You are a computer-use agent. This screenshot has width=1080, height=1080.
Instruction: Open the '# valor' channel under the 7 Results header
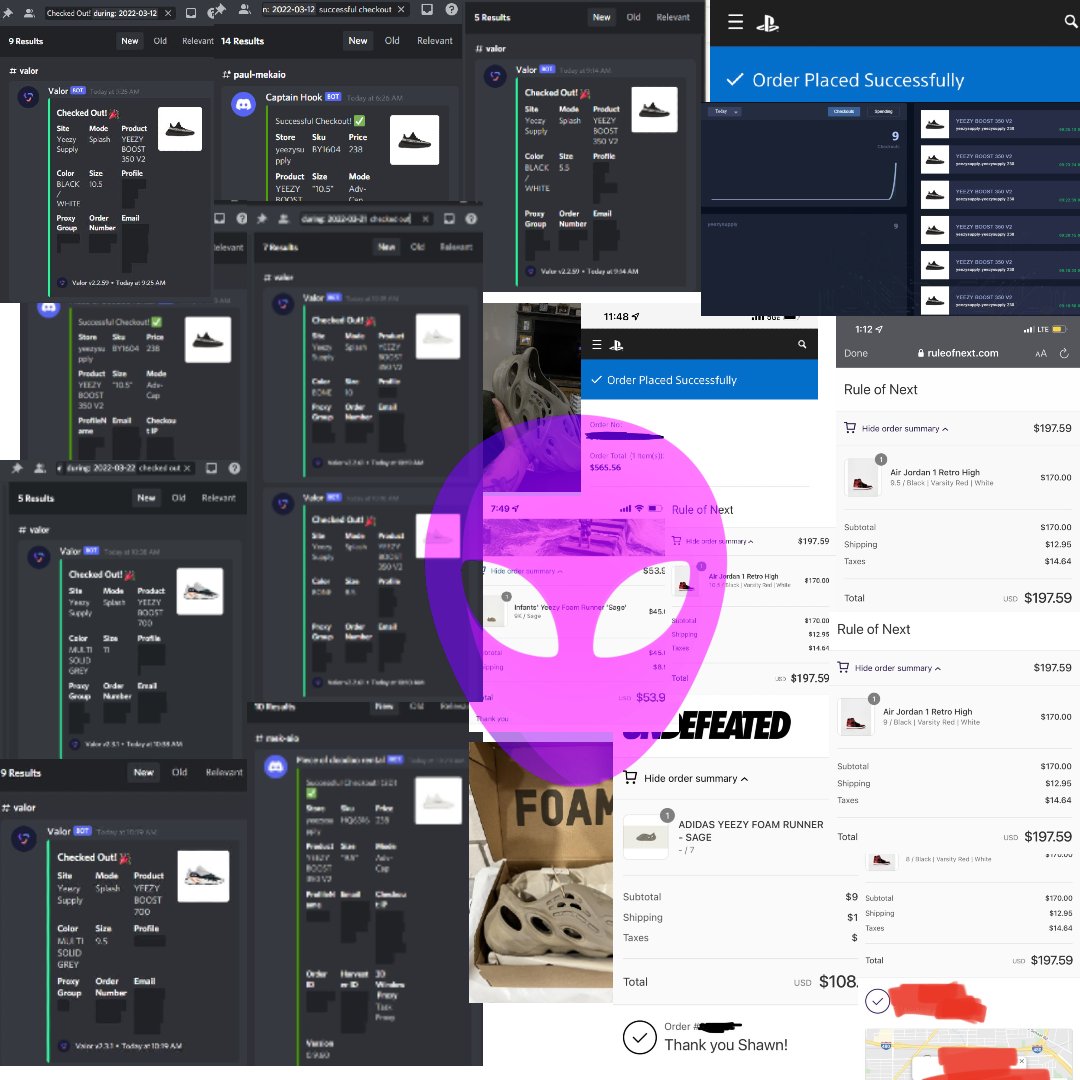click(279, 277)
